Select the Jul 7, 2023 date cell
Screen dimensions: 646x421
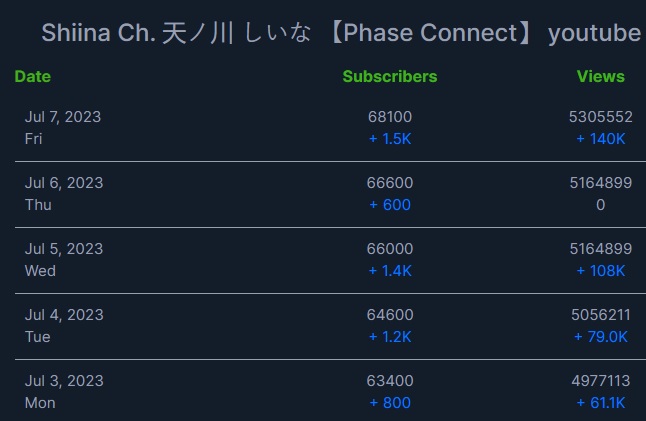coord(63,117)
